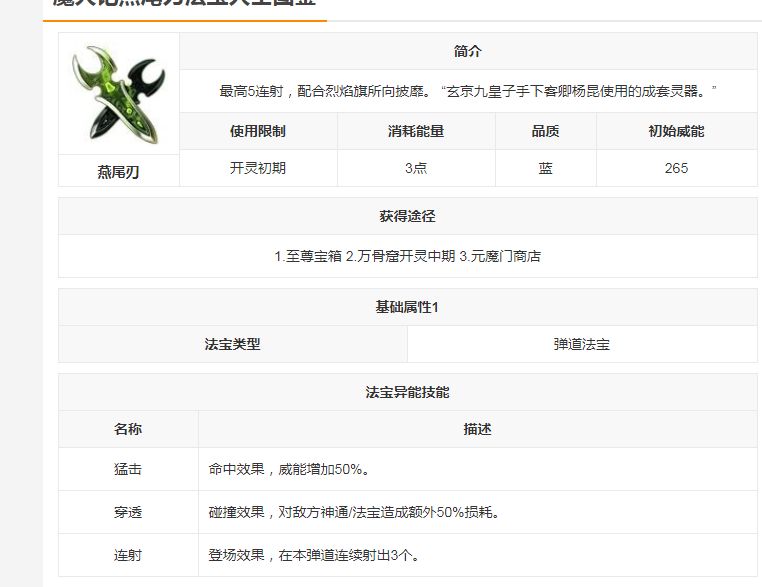Screen dimensions: 762x587
Task: Click the 法宝异能技能 section header
Action: (408, 392)
